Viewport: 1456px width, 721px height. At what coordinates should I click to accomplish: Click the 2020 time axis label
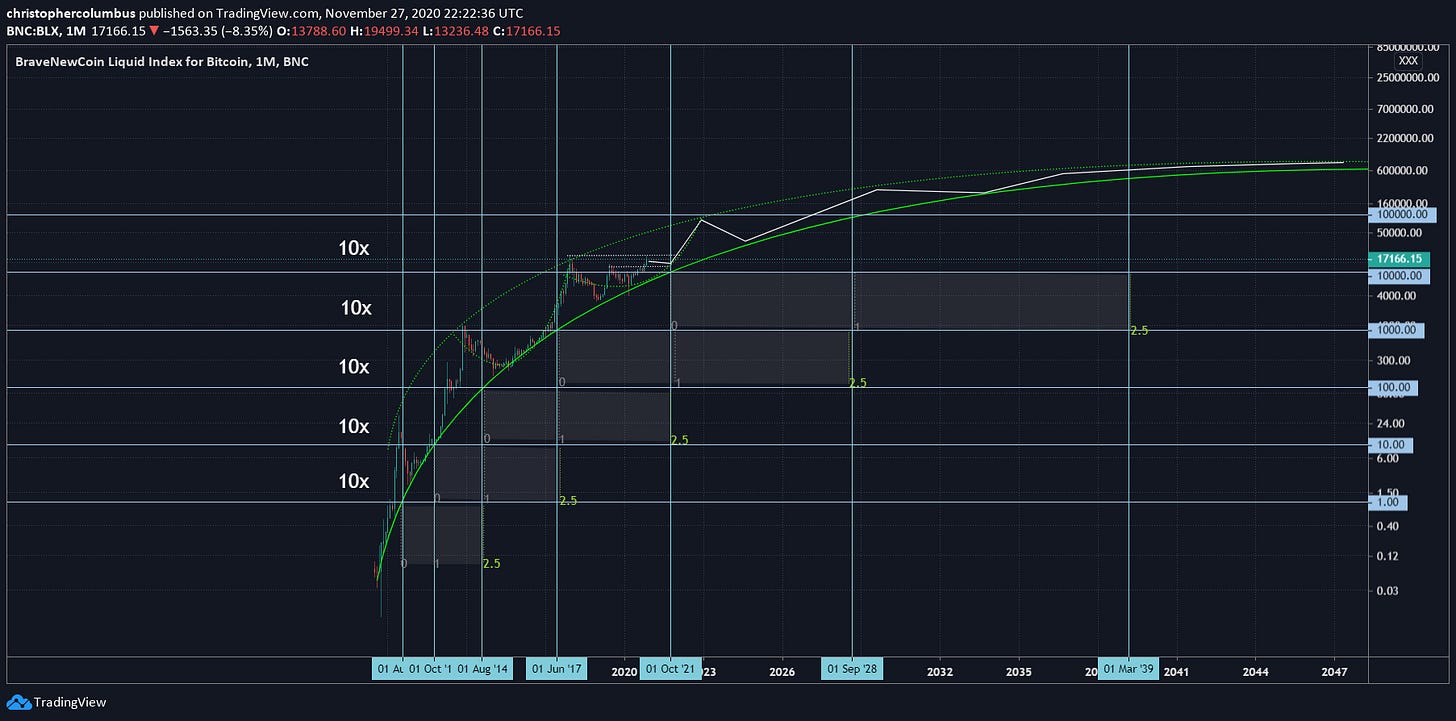[x=623, y=671]
